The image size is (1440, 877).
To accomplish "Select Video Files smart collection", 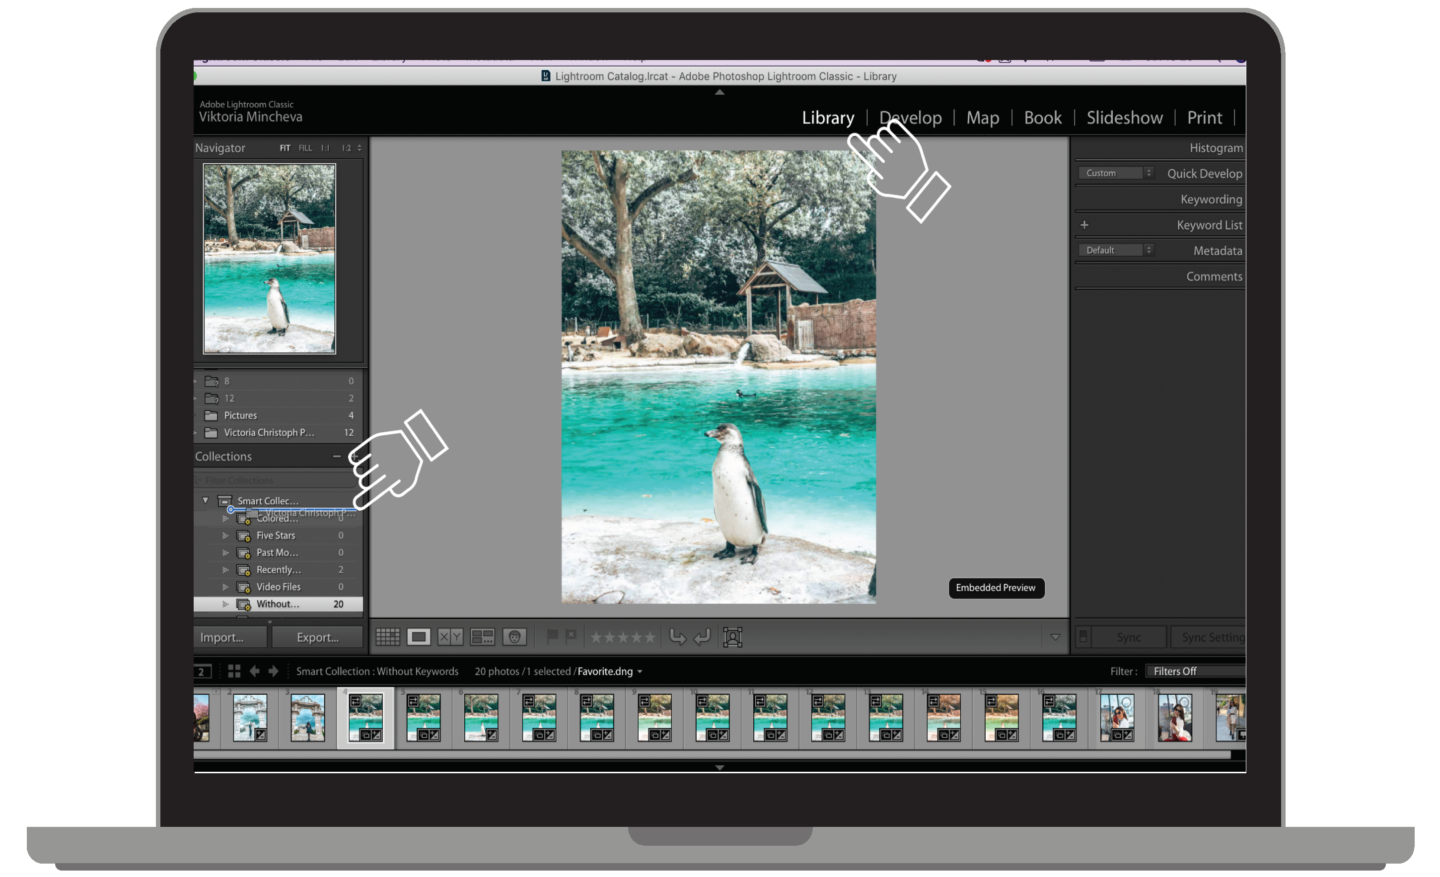I will (x=278, y=587).
